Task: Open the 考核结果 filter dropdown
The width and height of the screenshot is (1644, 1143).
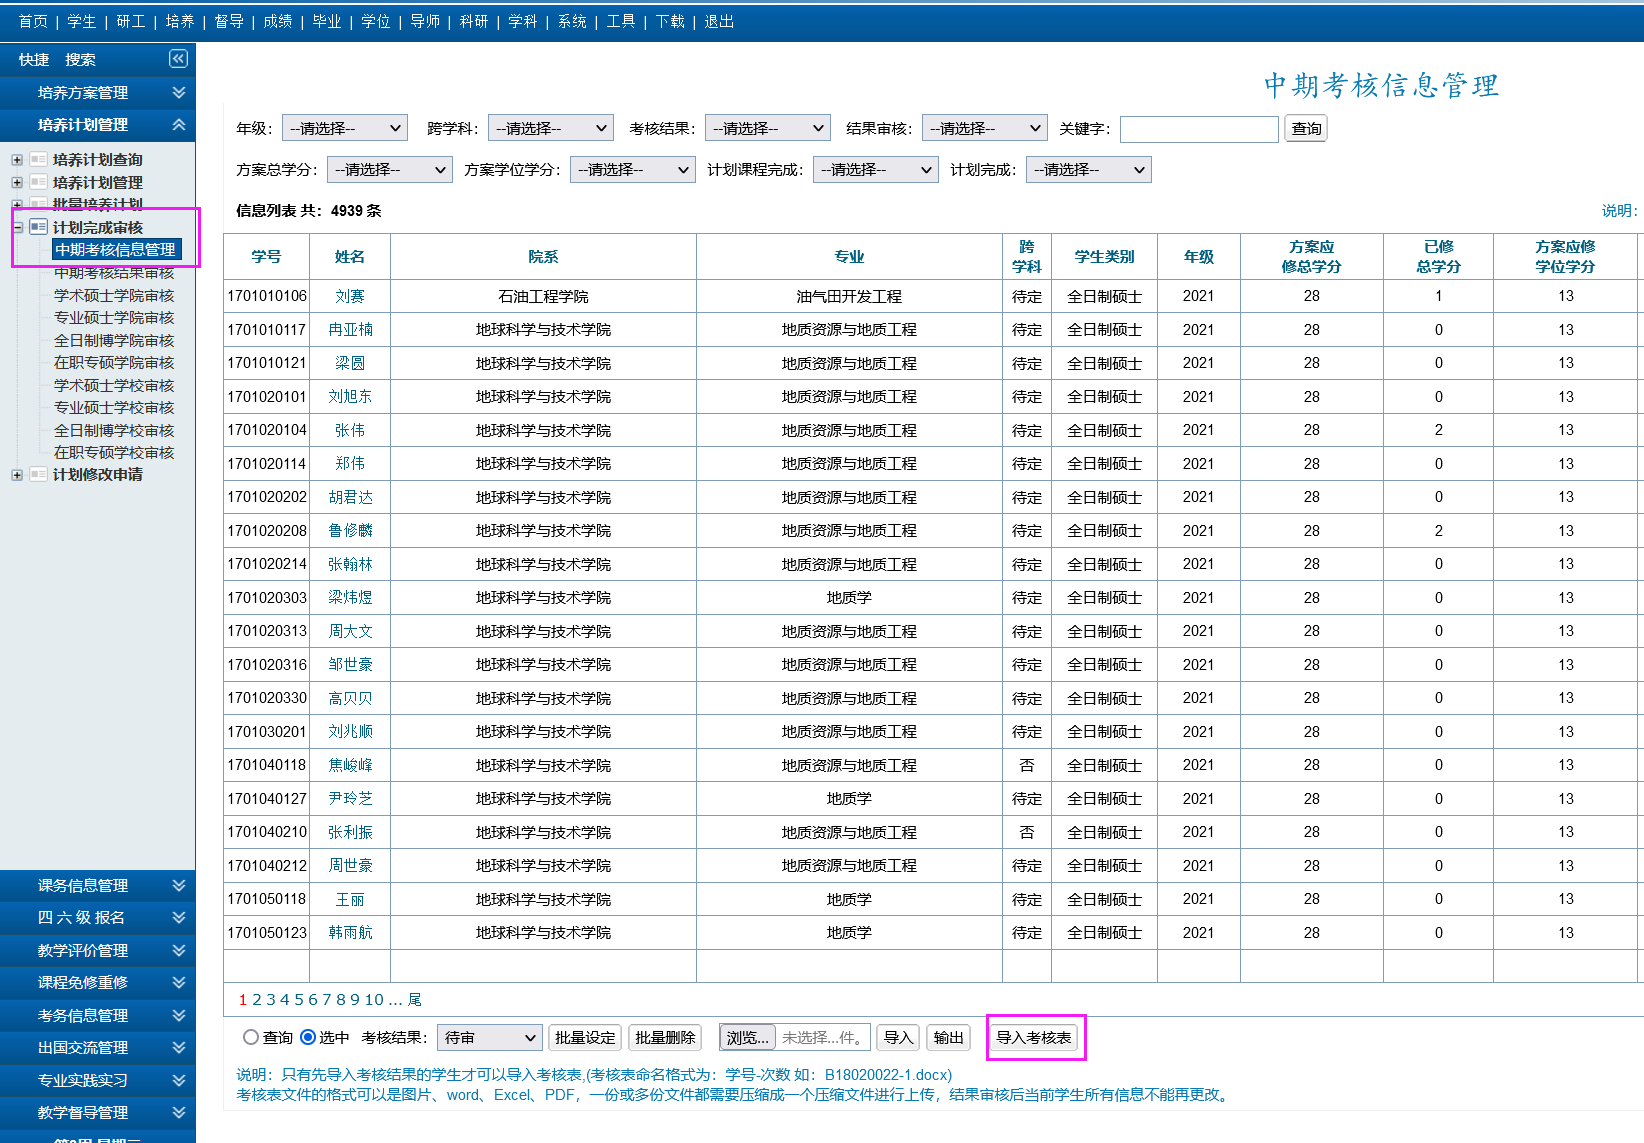Action: (767, 128)
